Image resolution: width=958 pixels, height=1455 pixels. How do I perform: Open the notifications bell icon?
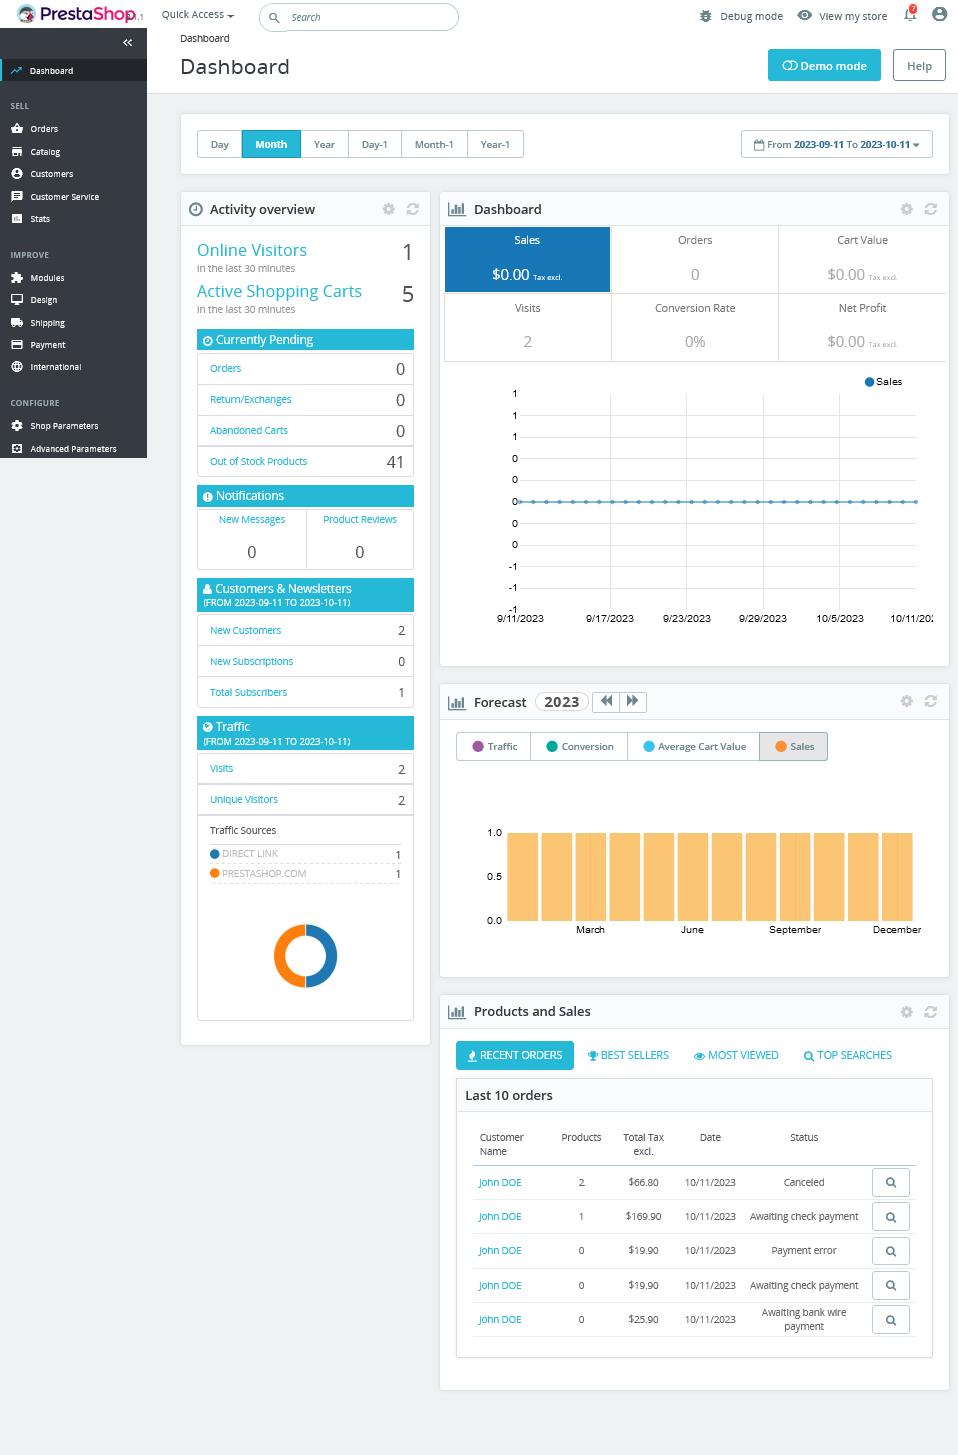pos(910,15)
